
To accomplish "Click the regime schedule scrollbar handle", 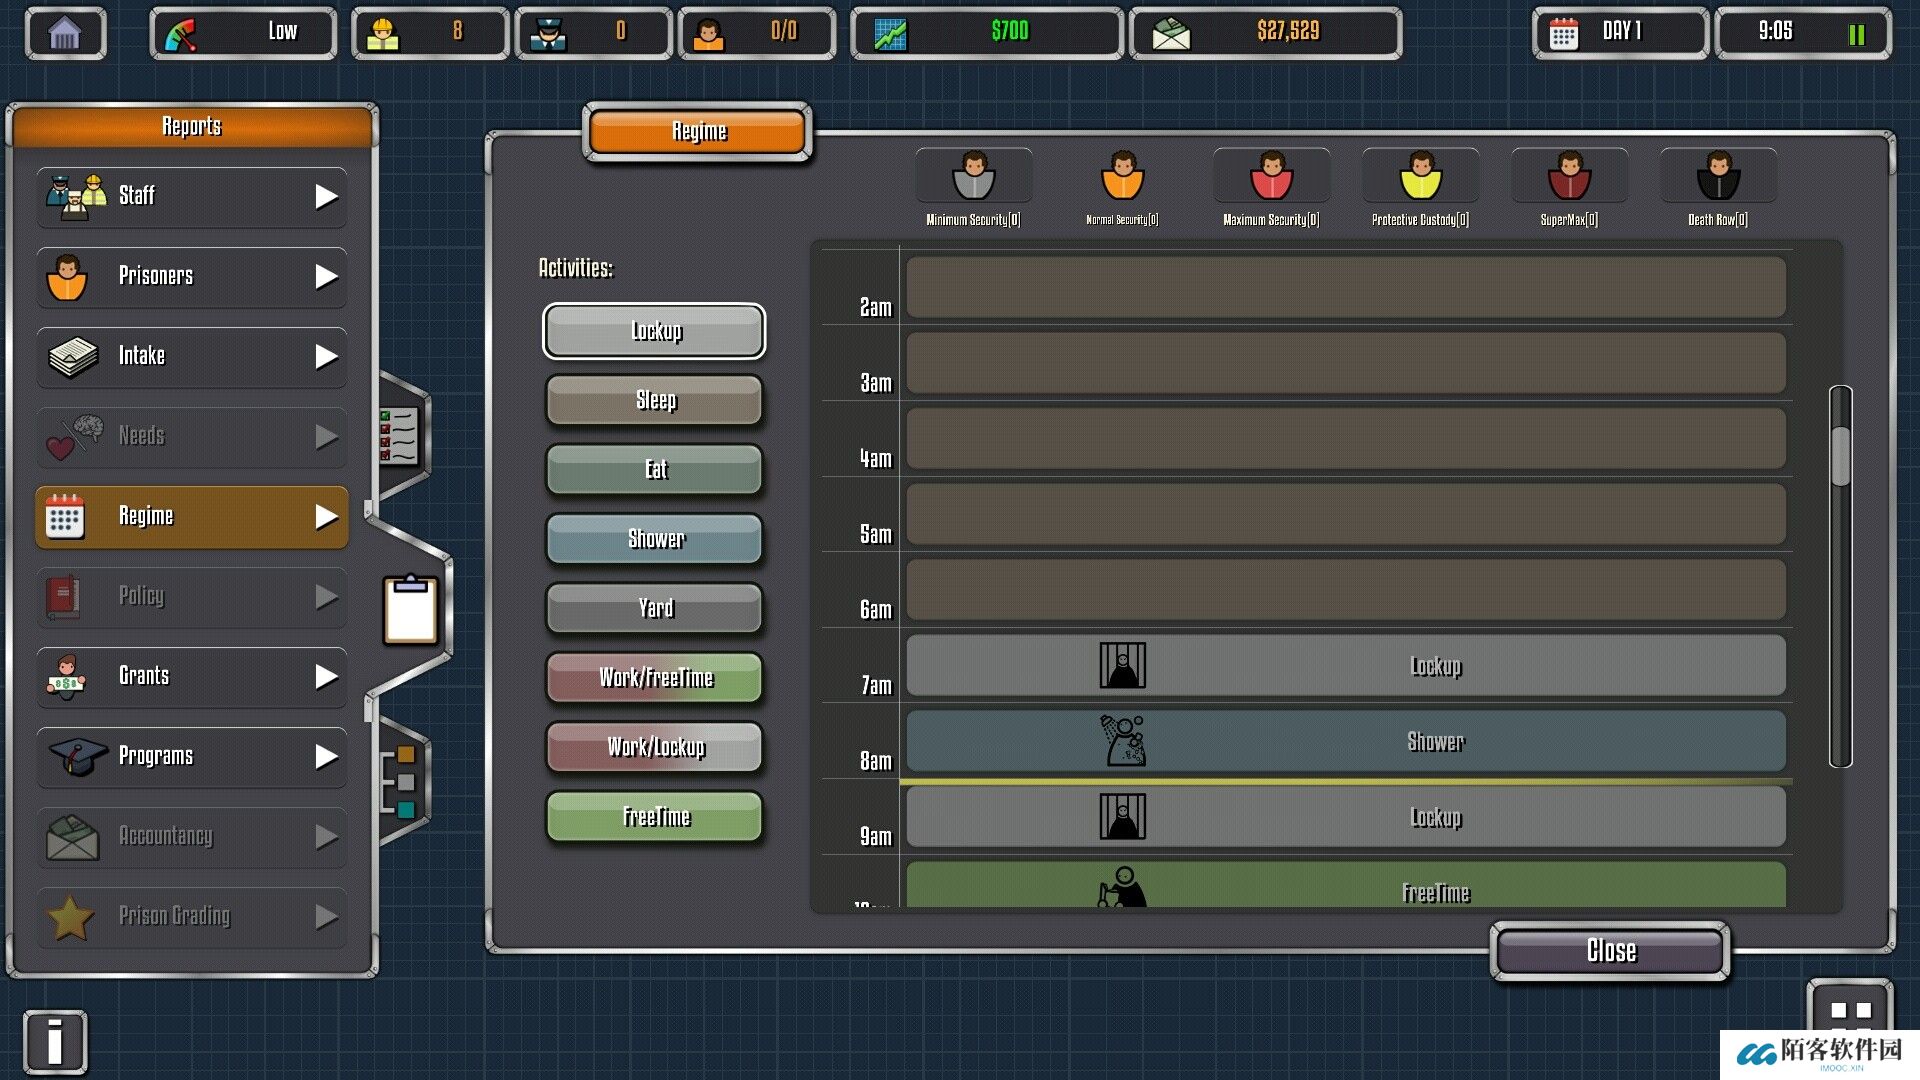I will coord(1840,456).
